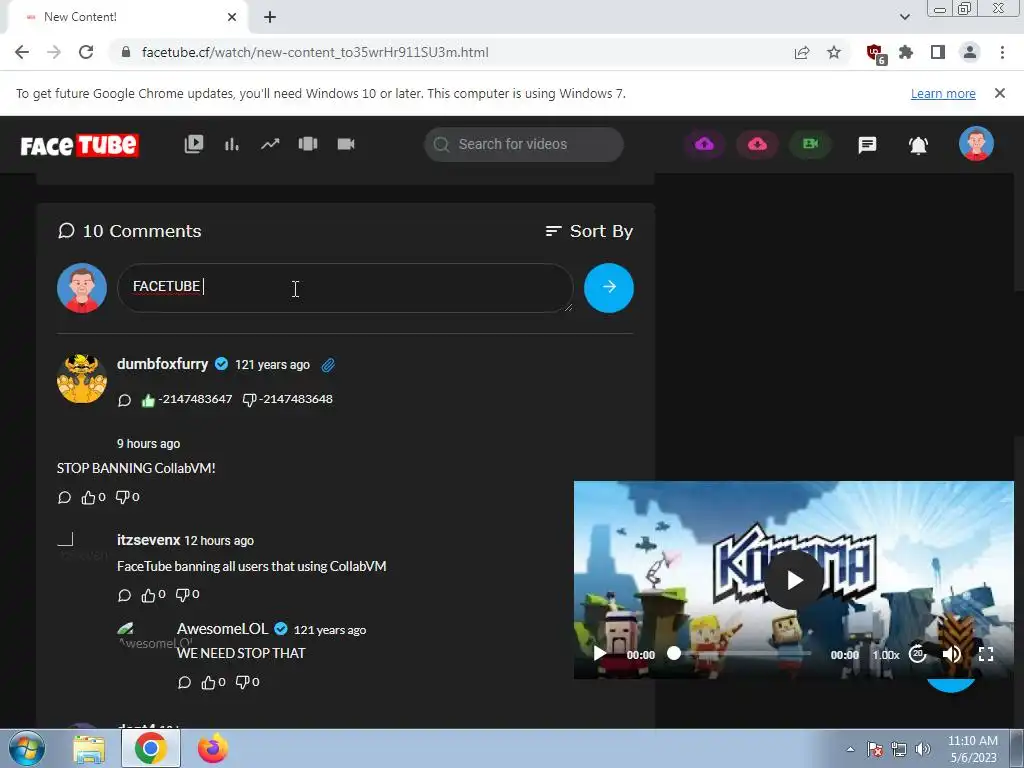
Task: Open dumbfoxfurry's profile name
Action: pos(163,364)
